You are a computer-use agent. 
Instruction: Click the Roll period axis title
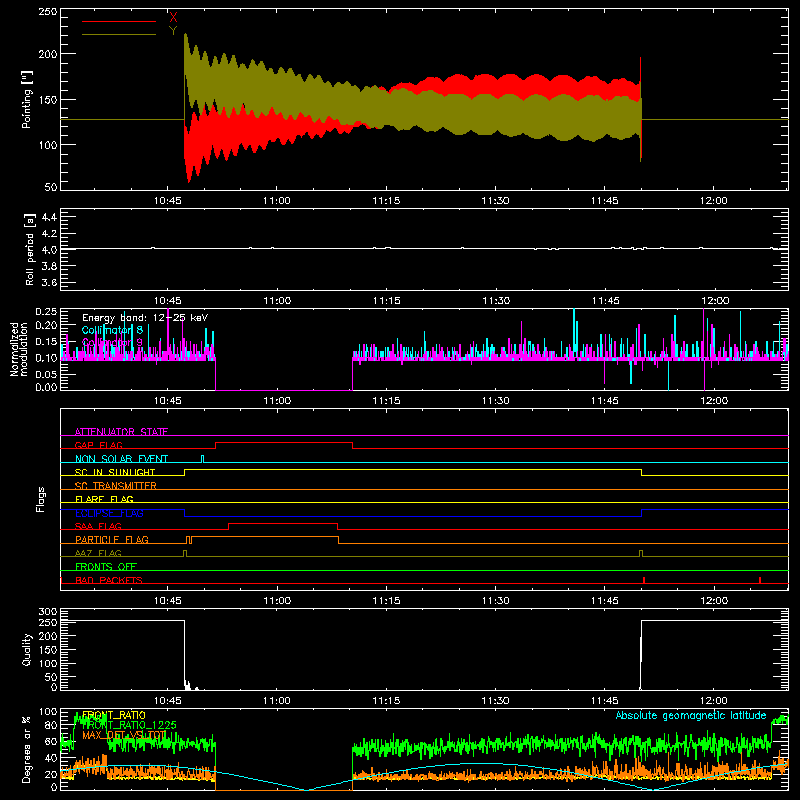[29, 249]
